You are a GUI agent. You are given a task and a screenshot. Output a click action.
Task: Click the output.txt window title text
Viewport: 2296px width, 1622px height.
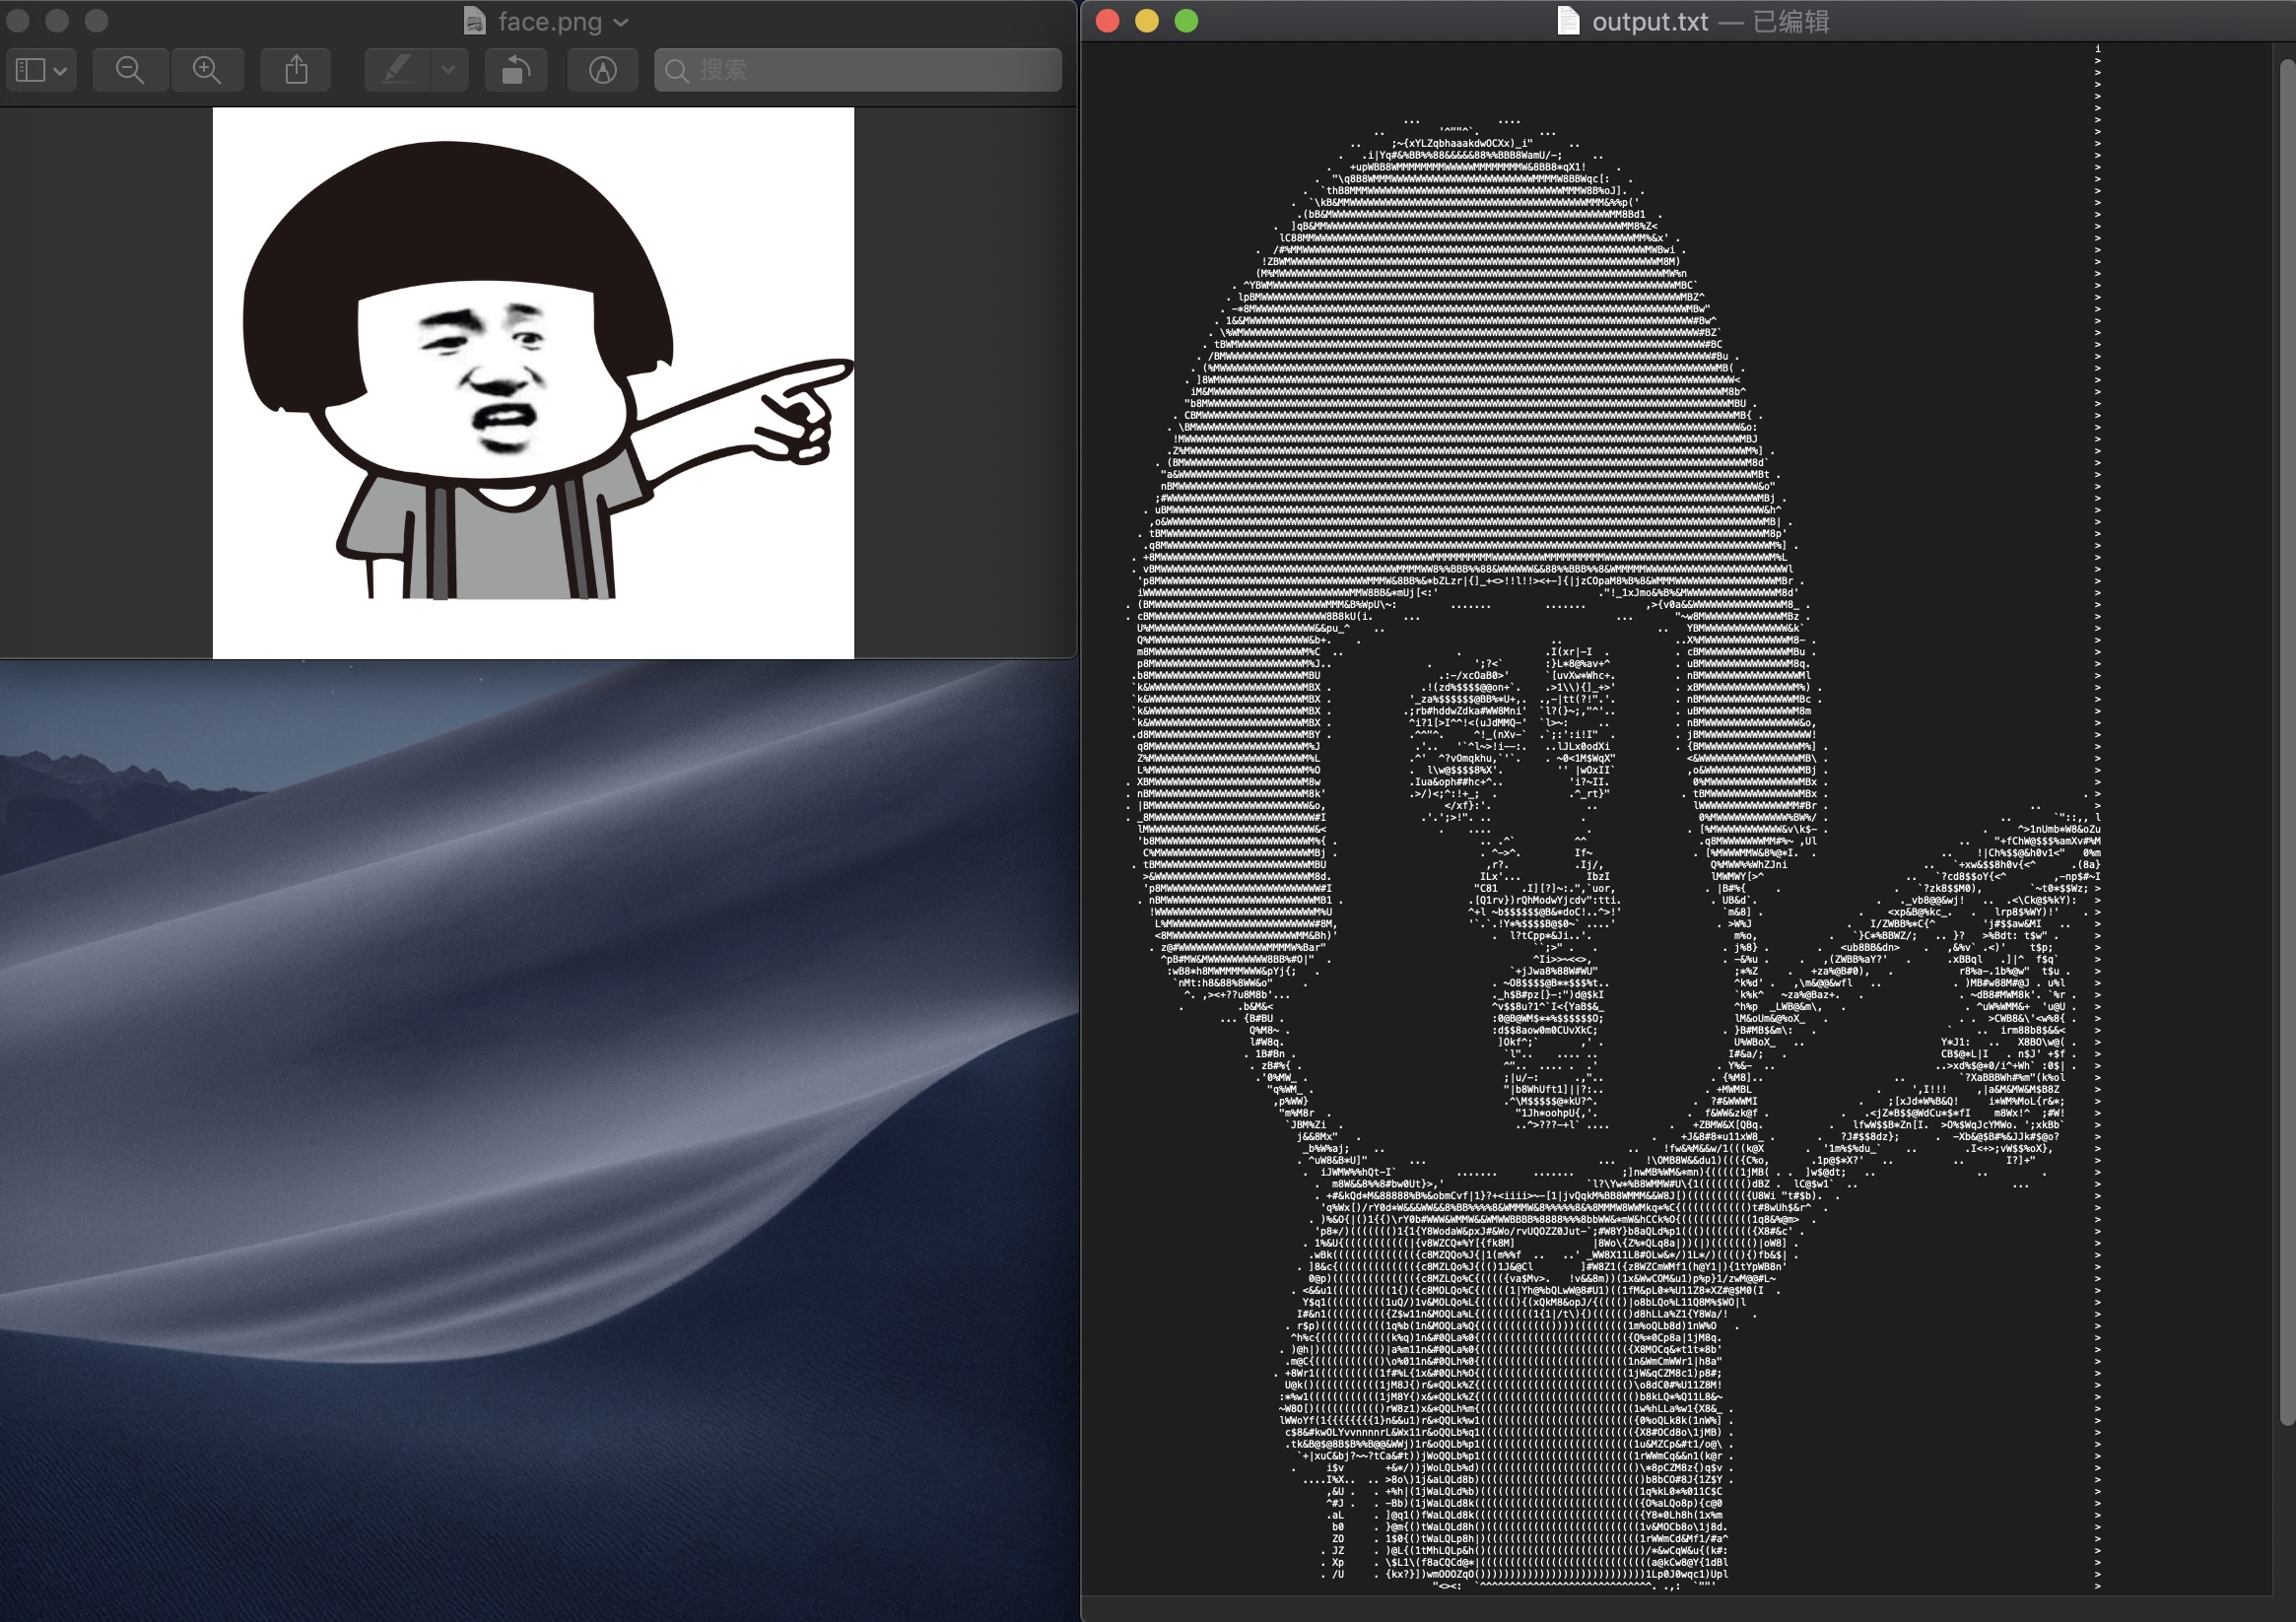point(1649,21)
